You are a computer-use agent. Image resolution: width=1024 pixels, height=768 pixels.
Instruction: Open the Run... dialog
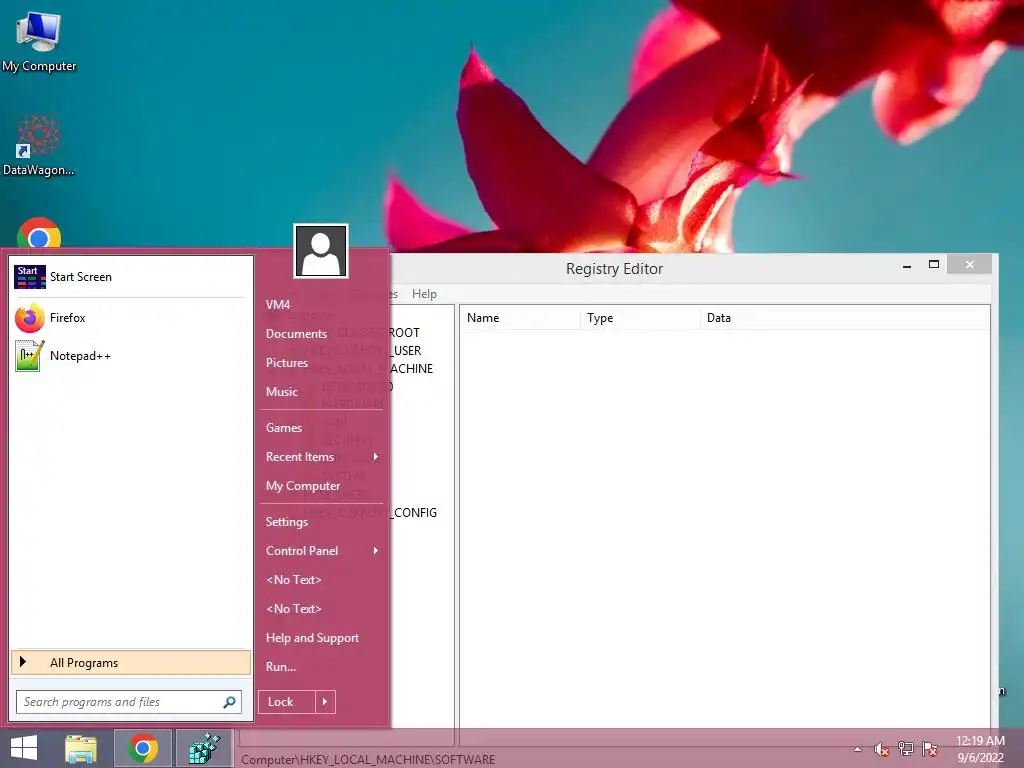coord(281,667)
